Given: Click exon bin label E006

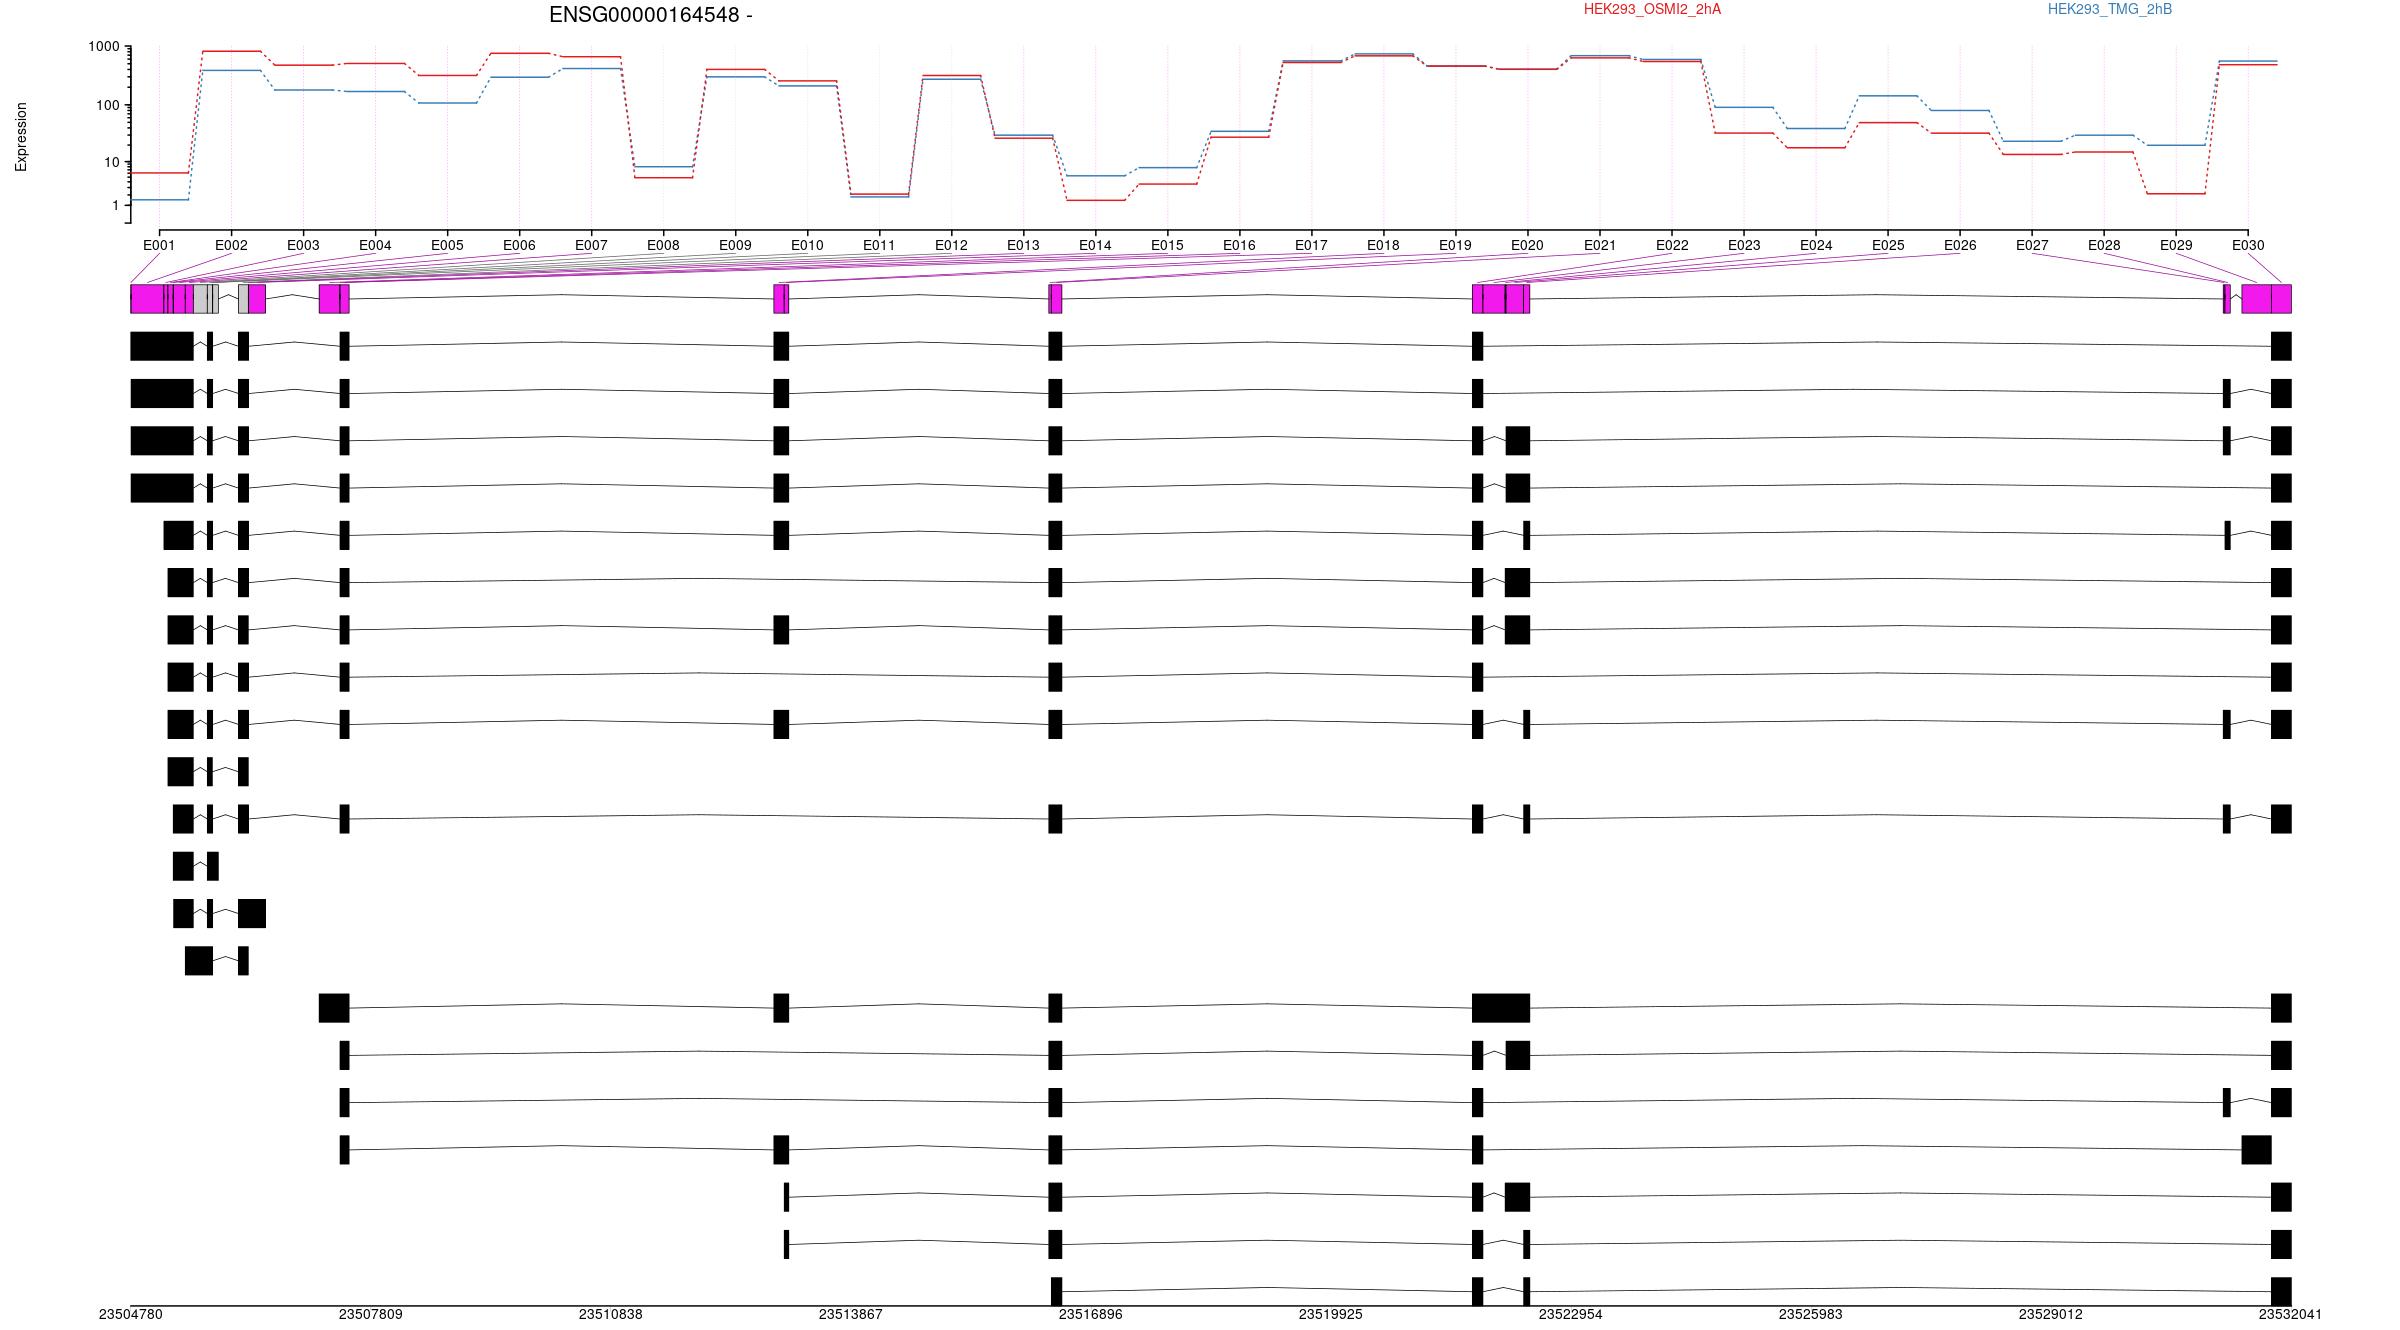Looking at the screenshot, I should [519, 245].
